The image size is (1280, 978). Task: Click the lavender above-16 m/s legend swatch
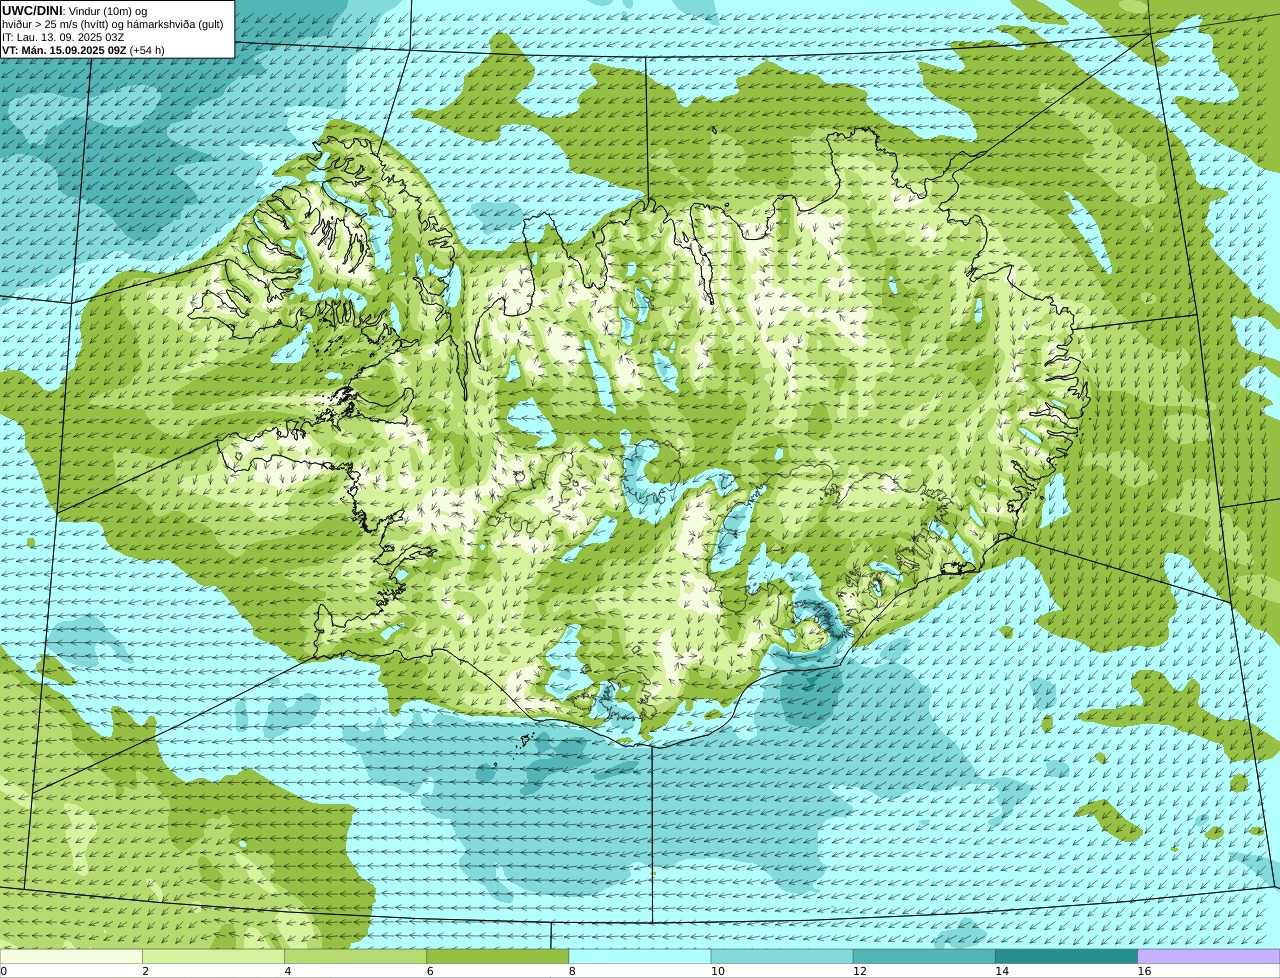[x=1209, y=957]
